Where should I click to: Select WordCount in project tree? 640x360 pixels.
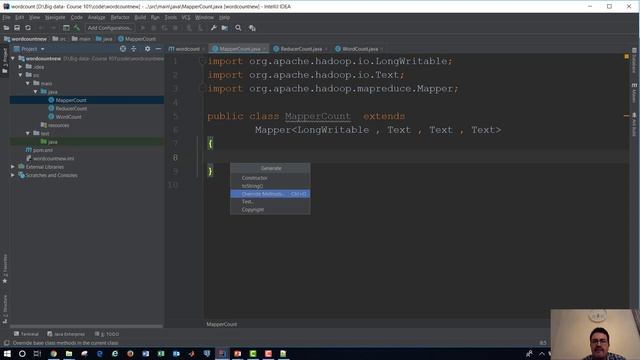[x=68, y=117]
